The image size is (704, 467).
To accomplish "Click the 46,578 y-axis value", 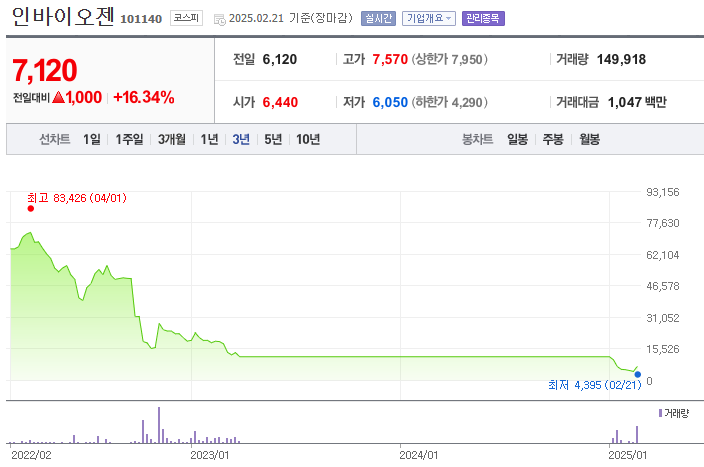I will click(663, 286).
